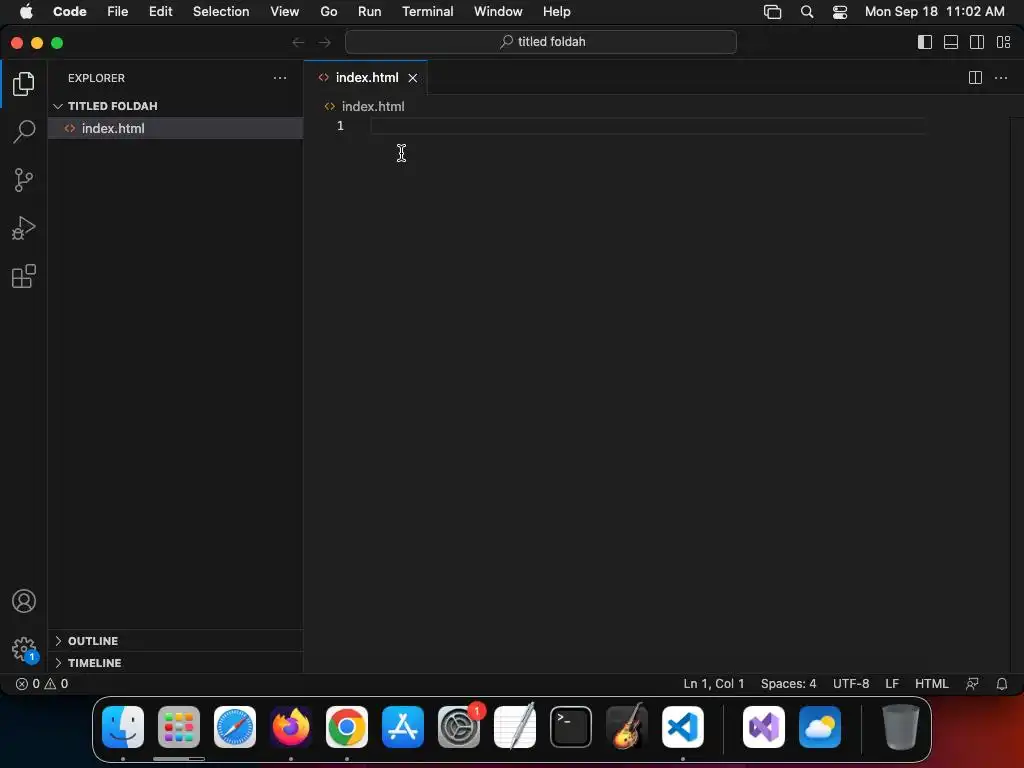Toggle the secondary side bar
The height and width of the screenshot is (768, 1024).
[x=977, y=42]
